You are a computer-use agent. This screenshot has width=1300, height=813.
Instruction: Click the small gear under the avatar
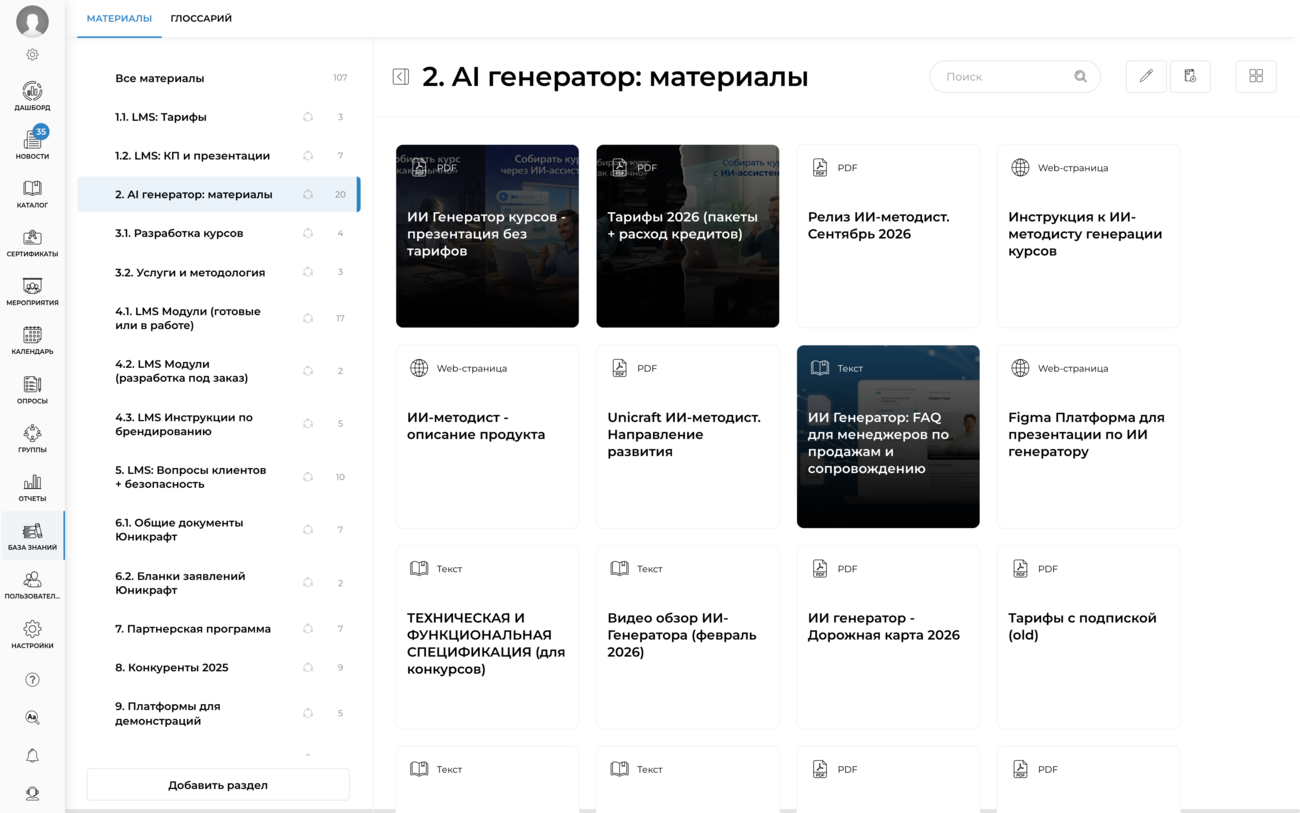coord(32,55)
